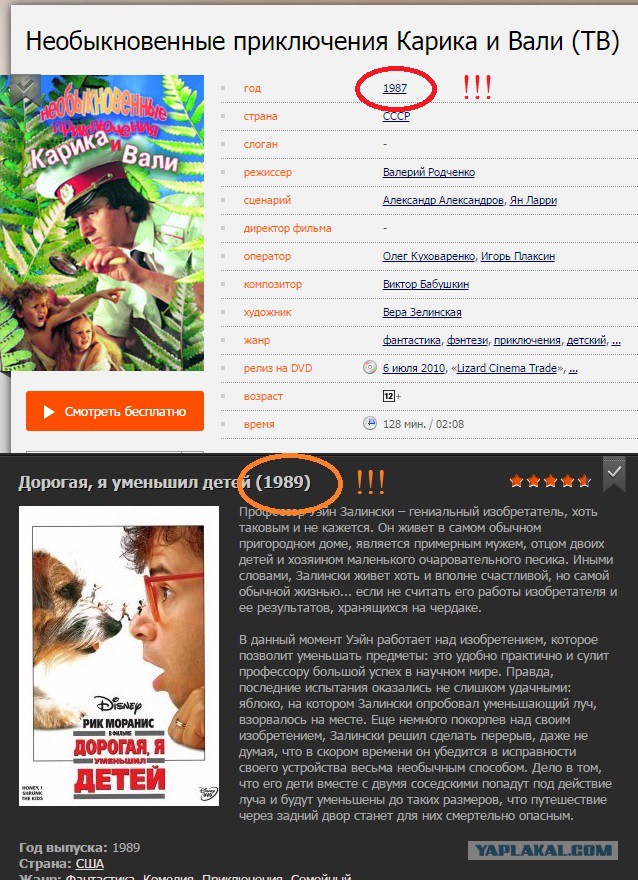Click the Karik and Valya movie poster
The image size is (638, 880).
tap(102, 223)
